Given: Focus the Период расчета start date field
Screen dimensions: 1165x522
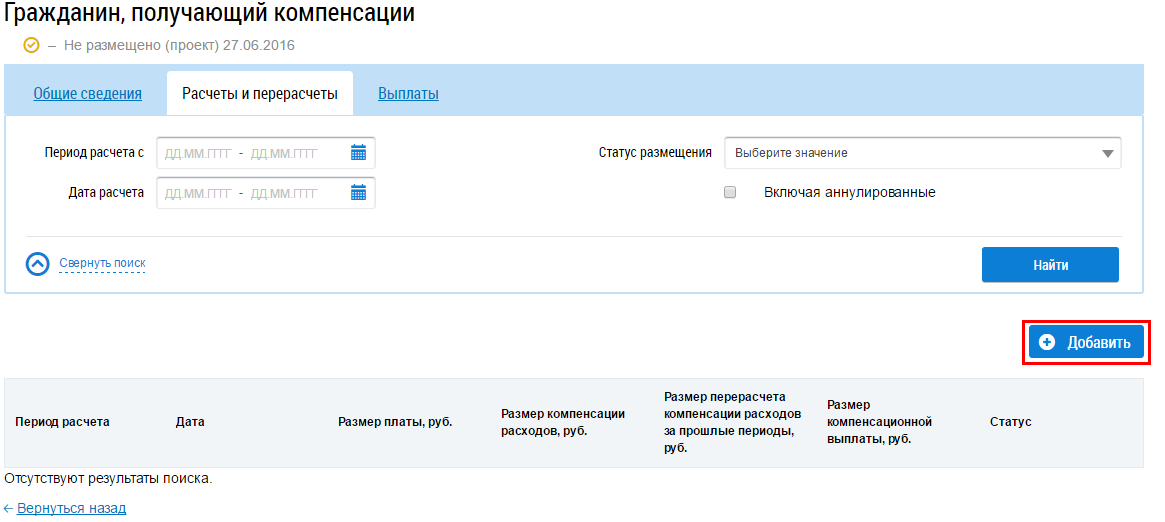Looking at the screenshot, I should (198, 153).
